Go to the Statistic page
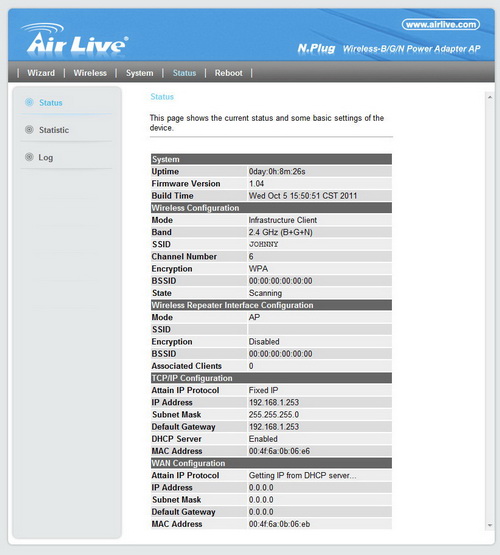Image resolution: width=500 pixels, height=555 pixels. pos(54,130)
